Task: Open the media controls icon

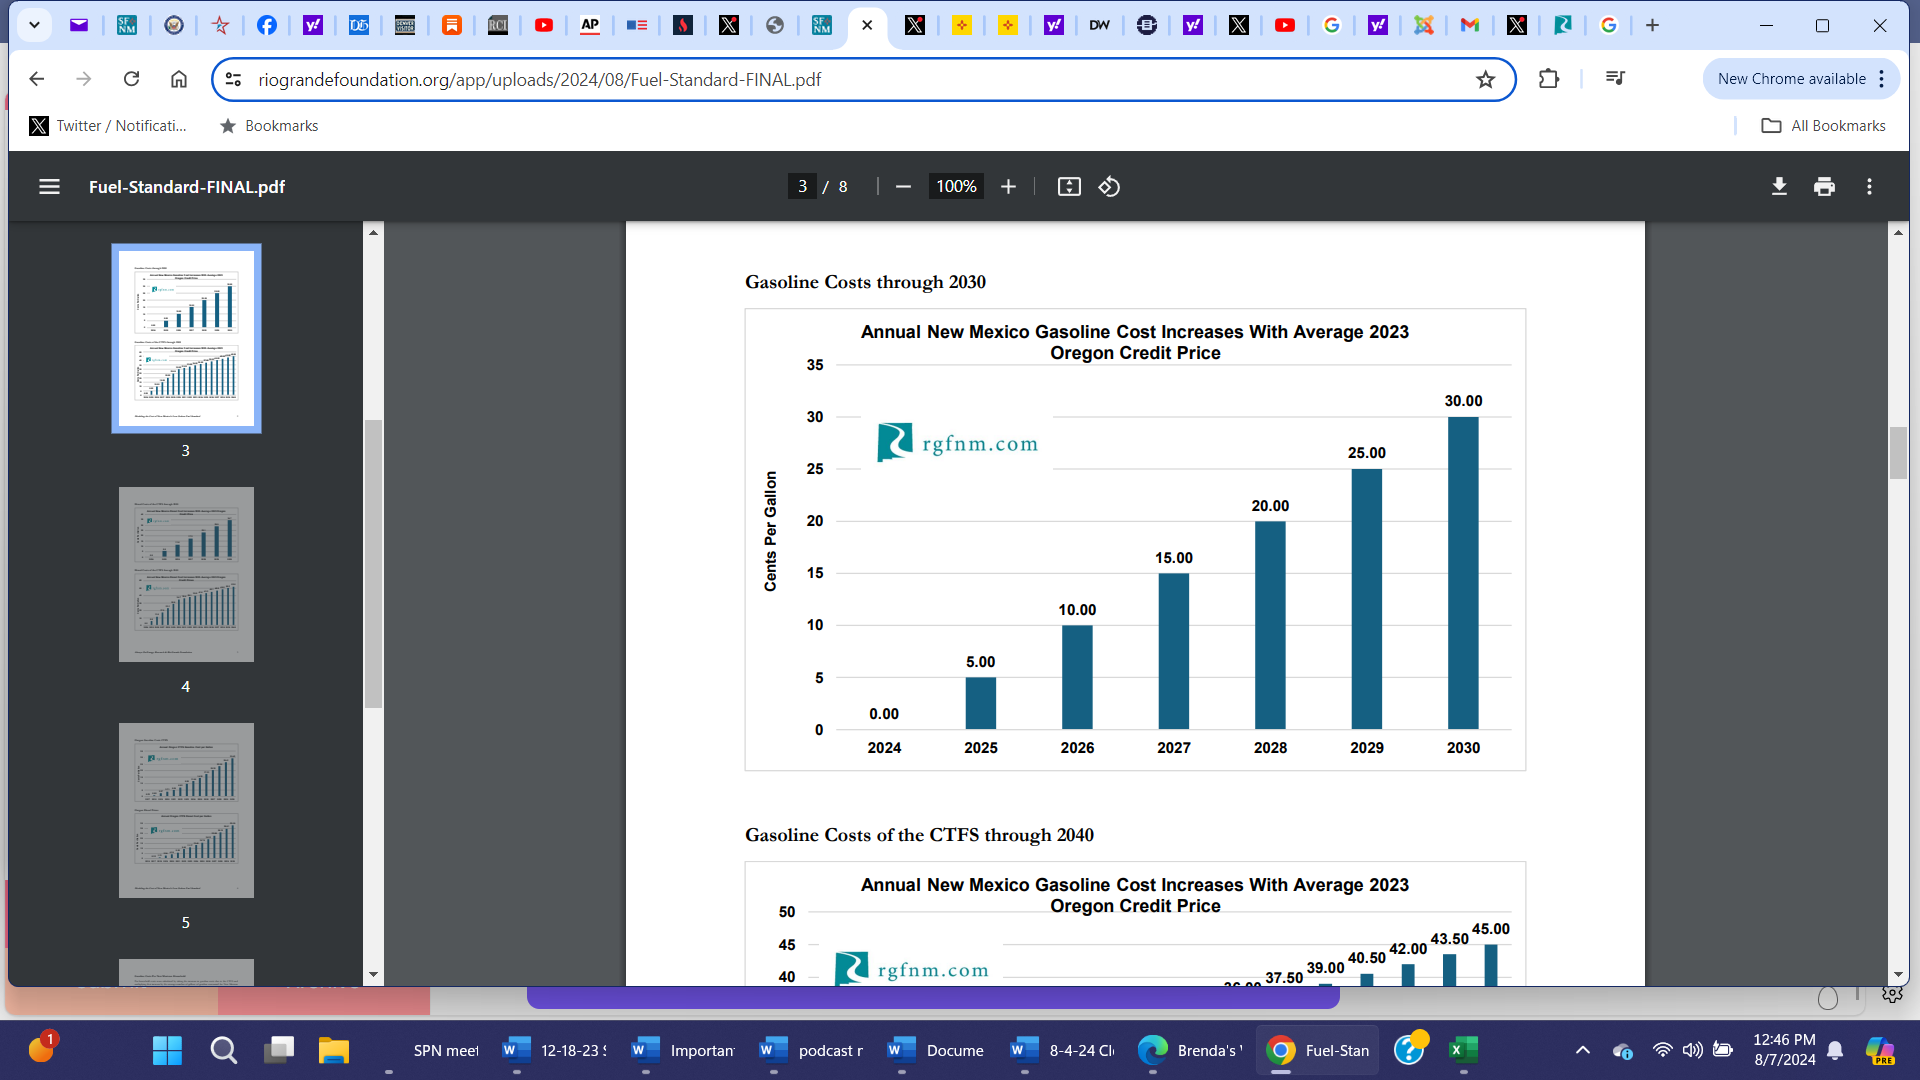Action: (x=1615, y=79)
